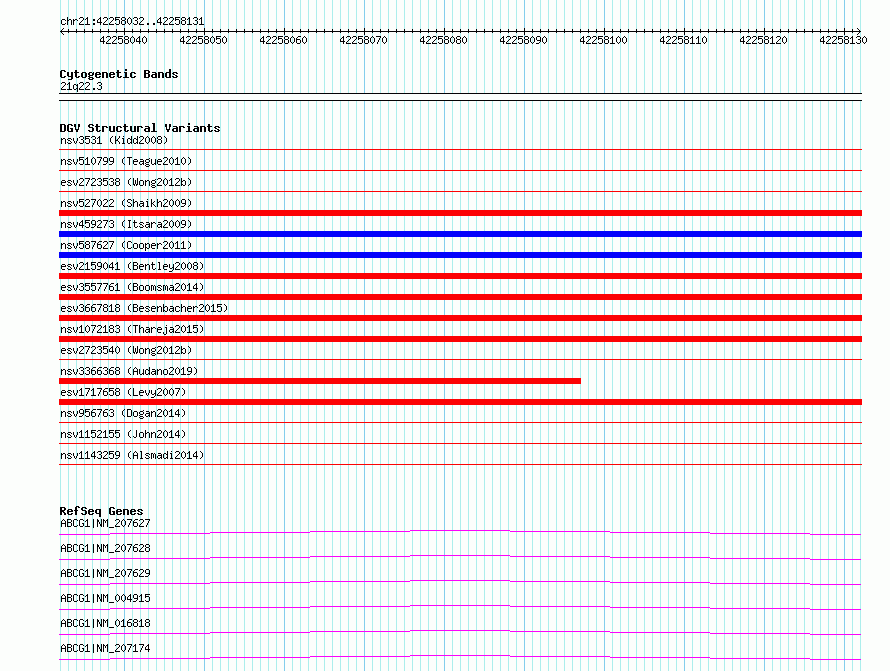The height and width of the screenshot is (671, 890).
Task: Click nsv3366368 (Audano2019) label
Action: point(129,371)
